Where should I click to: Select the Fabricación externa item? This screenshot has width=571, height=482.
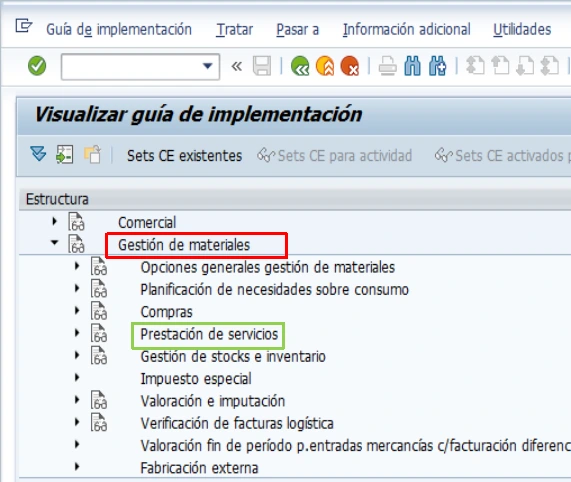click(199, 468)
